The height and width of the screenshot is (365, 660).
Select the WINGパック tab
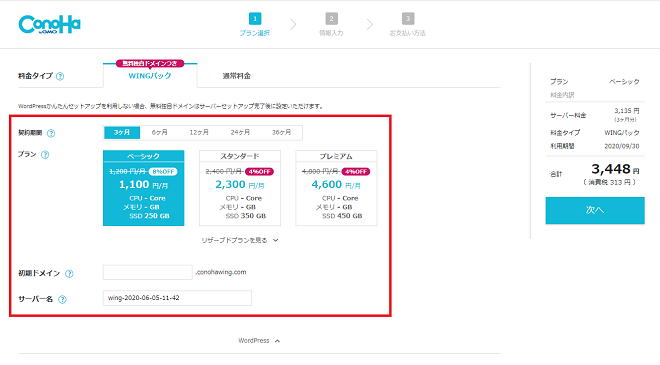[150, 76]
